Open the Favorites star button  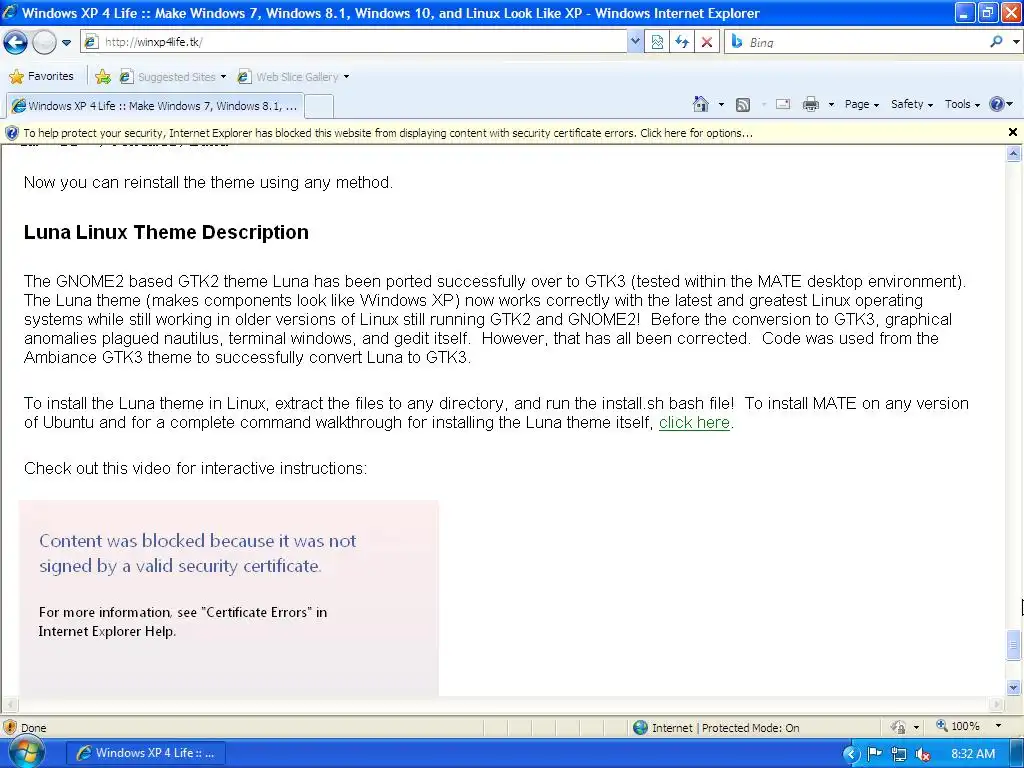(41, 76)
